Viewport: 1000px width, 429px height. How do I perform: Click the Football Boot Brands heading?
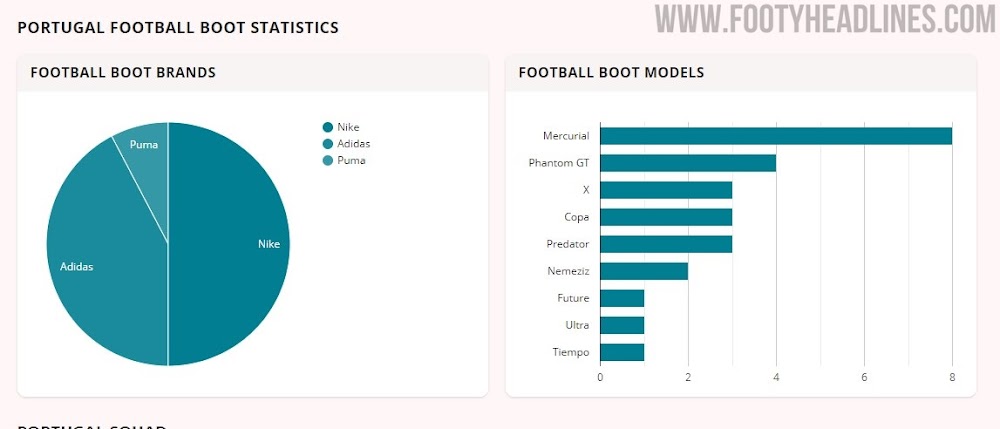tap(123, 73)
